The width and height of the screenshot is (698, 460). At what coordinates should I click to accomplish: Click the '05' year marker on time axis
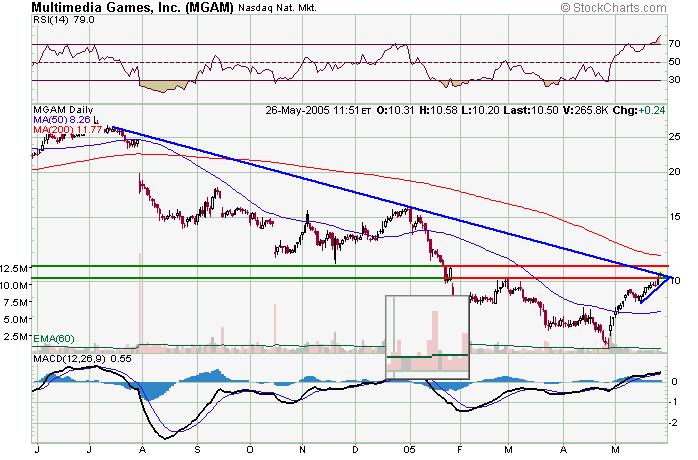(x=410, y=450)
